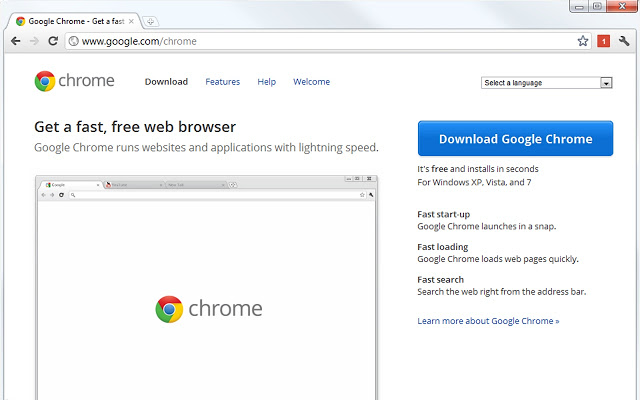Click the "Google Chrome launches in a snap." text
Screen dimensions: 640x400
pyautogui.click(x=487, y=227)
